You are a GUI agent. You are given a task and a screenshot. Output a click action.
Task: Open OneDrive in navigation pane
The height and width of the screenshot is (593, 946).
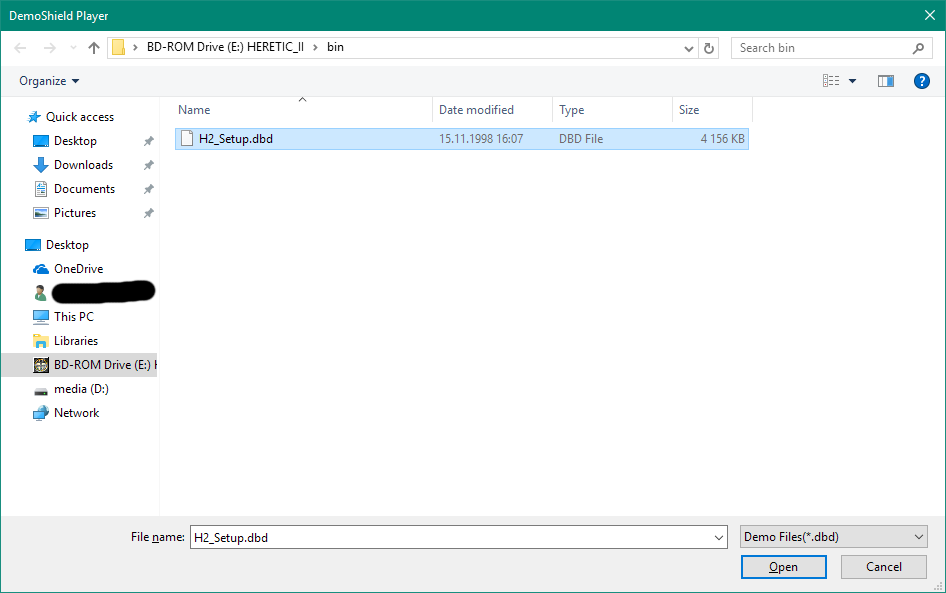pos(78,269)
